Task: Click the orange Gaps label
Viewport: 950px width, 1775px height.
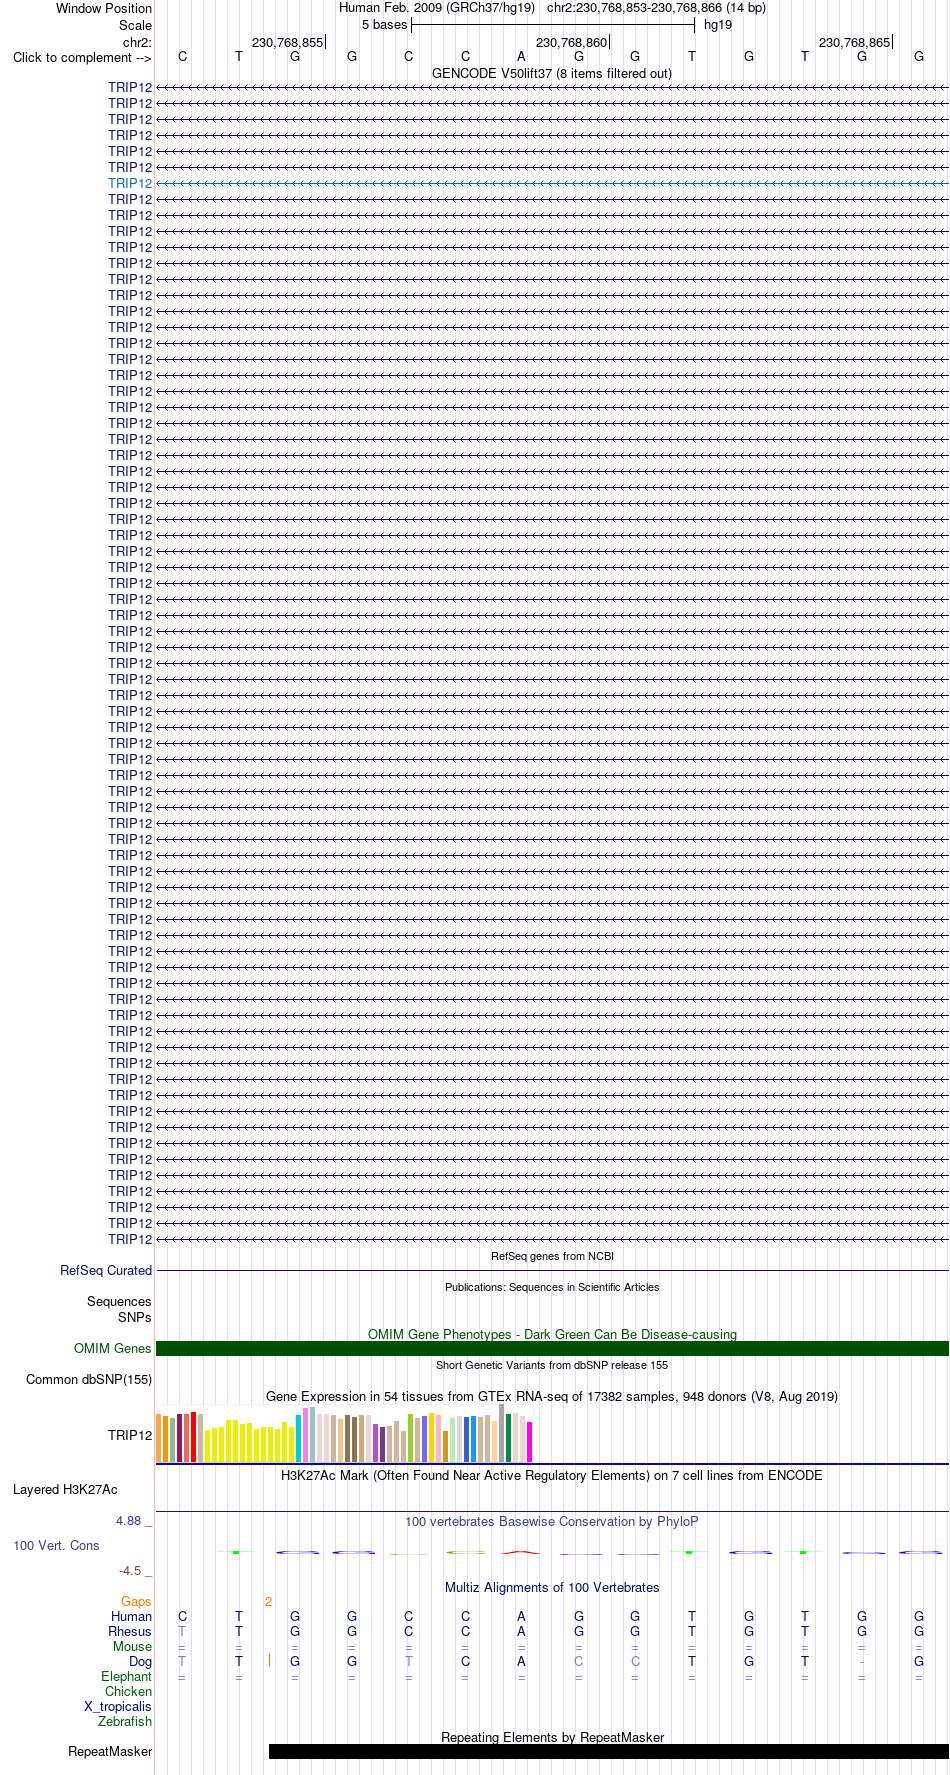Action: tap(136, 1602)
